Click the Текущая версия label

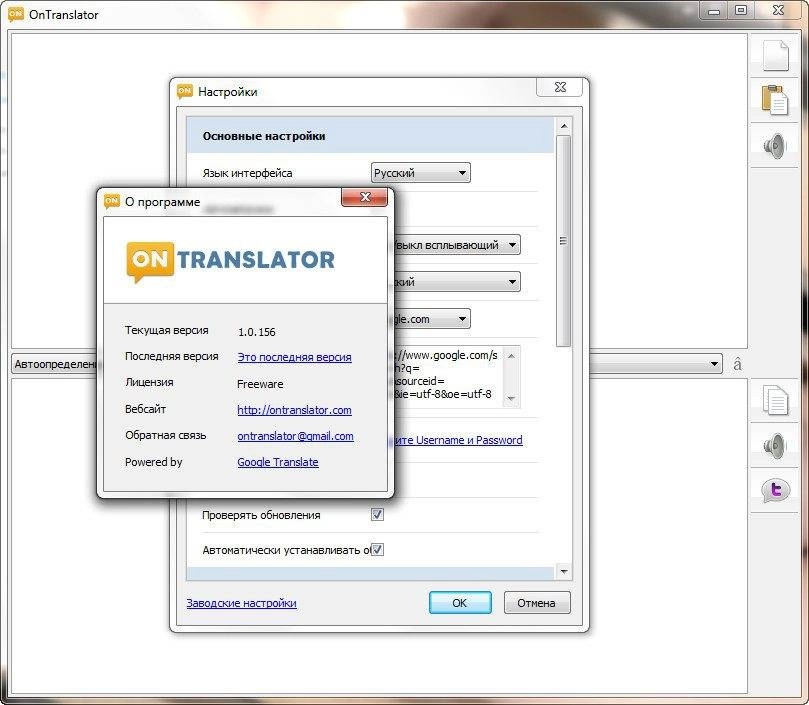[x=167, y=330]
